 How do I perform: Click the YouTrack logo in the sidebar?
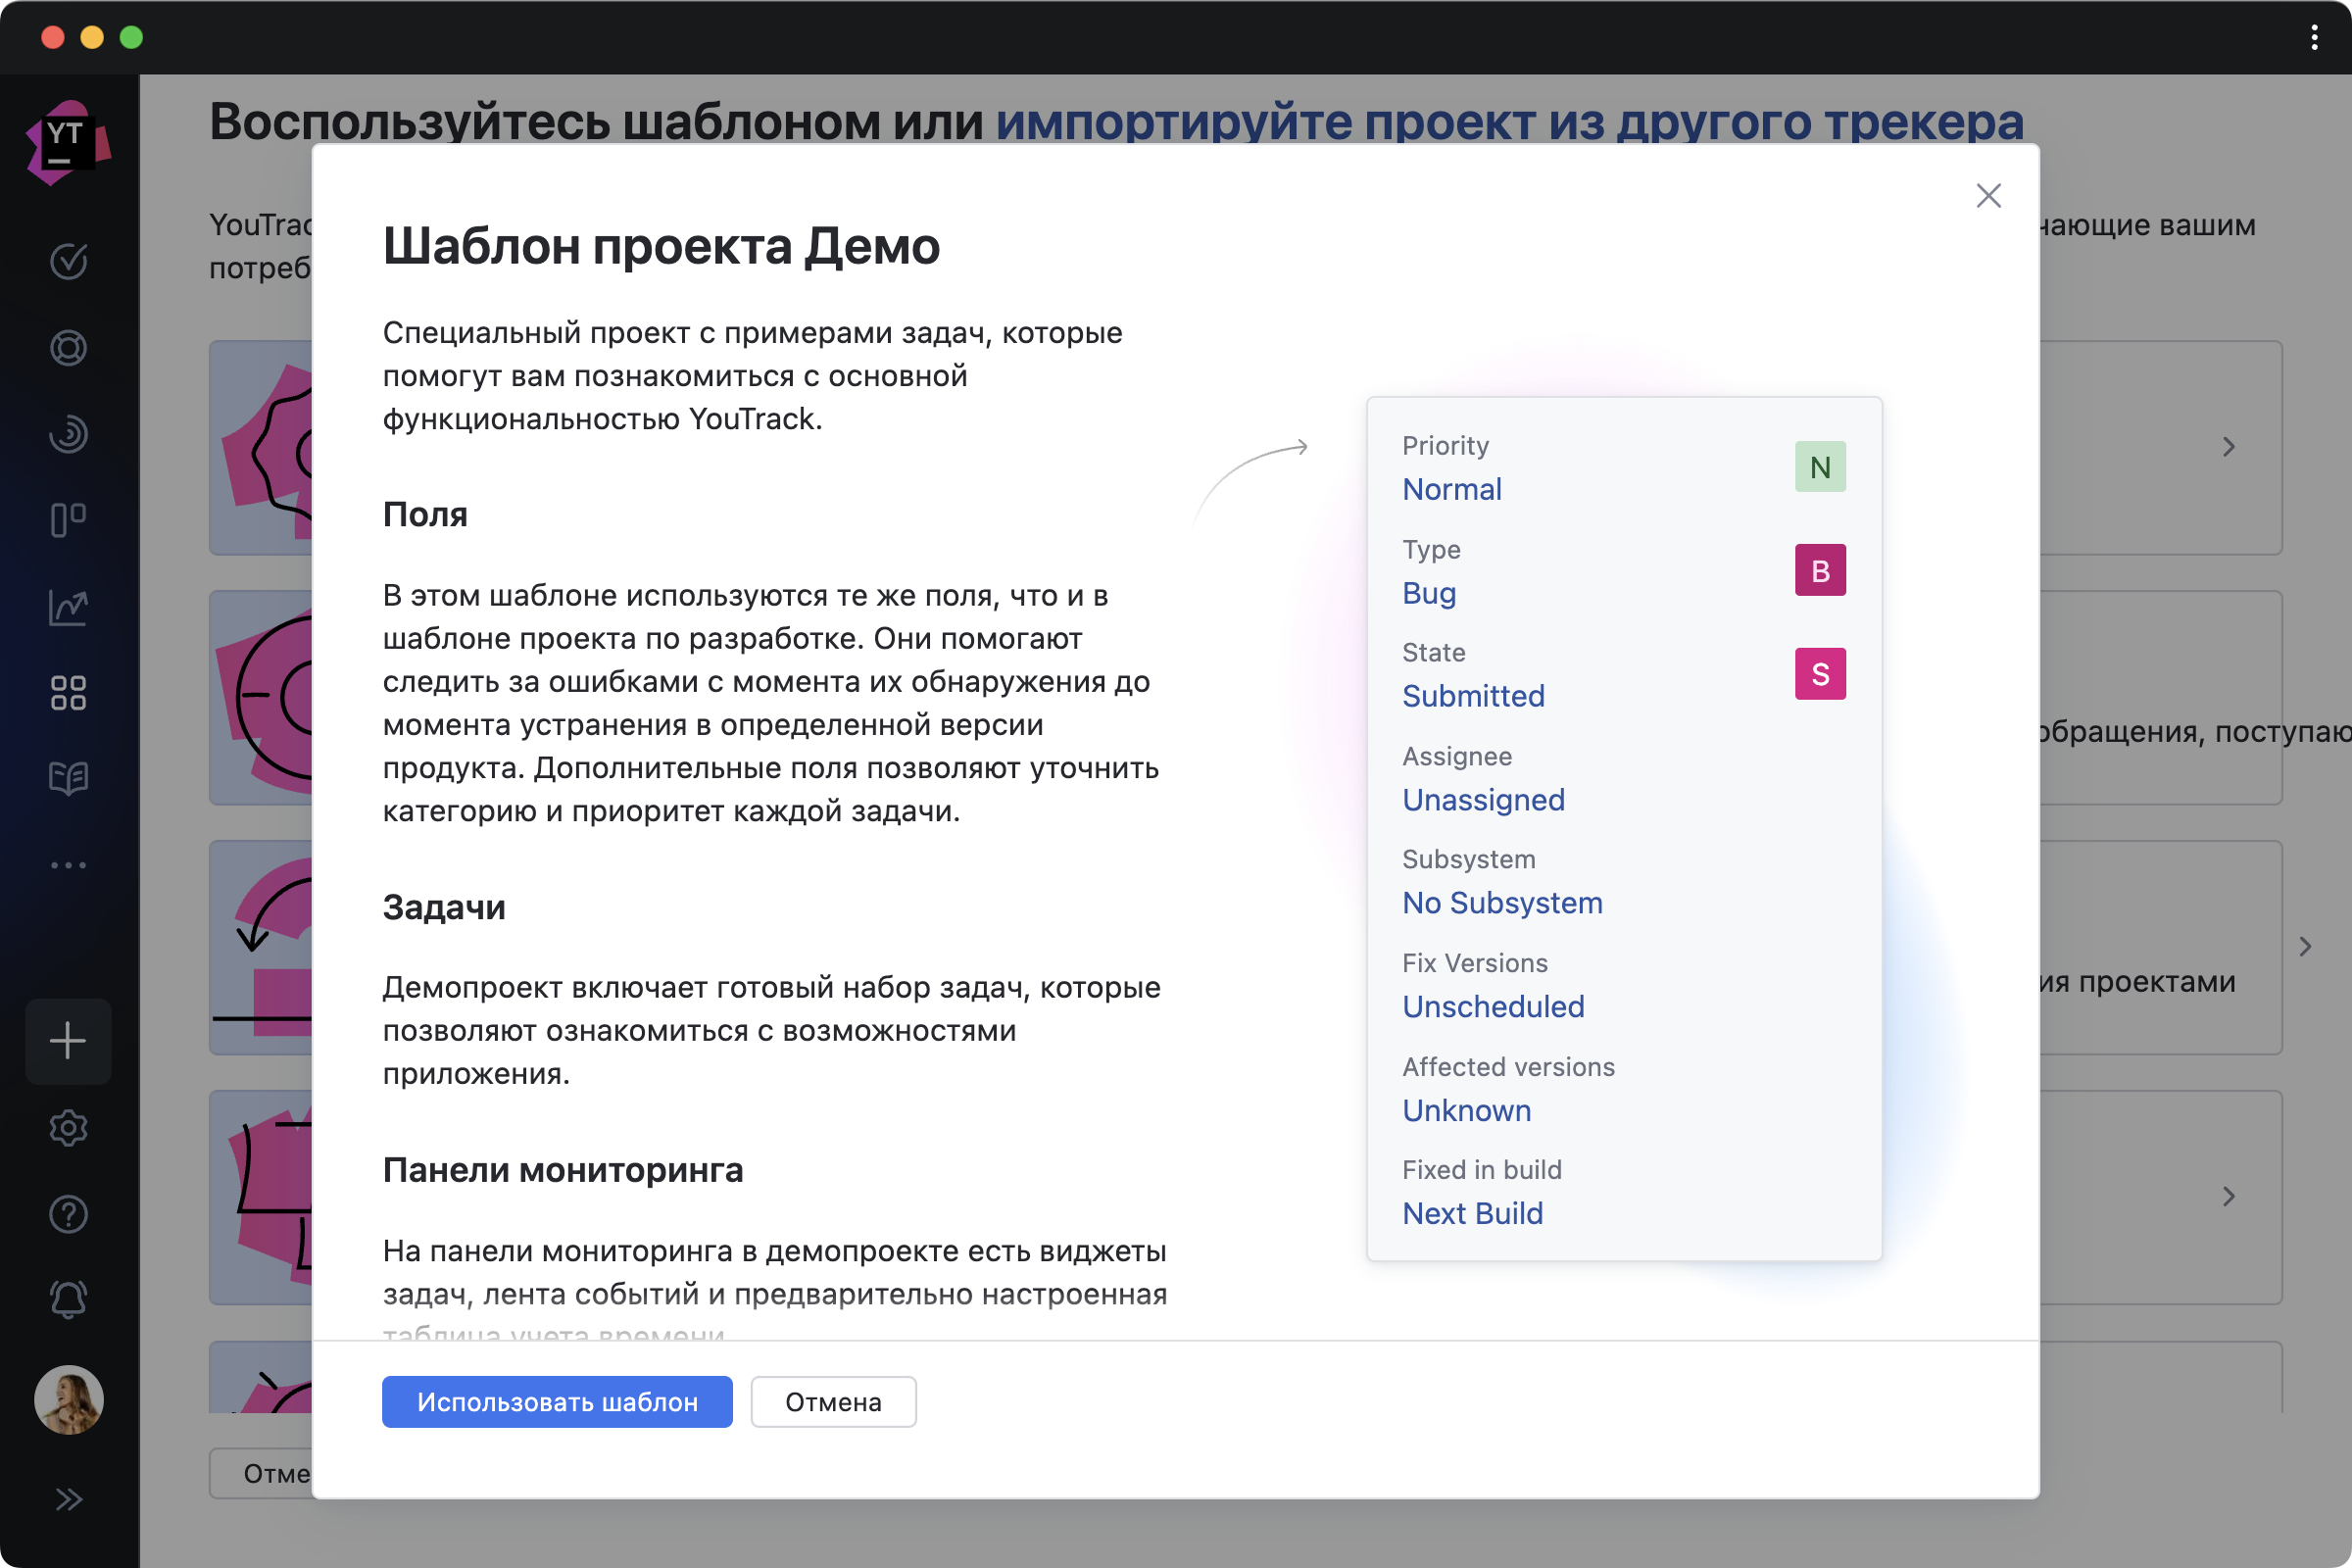pyautogui.click(x=68, y=142)
